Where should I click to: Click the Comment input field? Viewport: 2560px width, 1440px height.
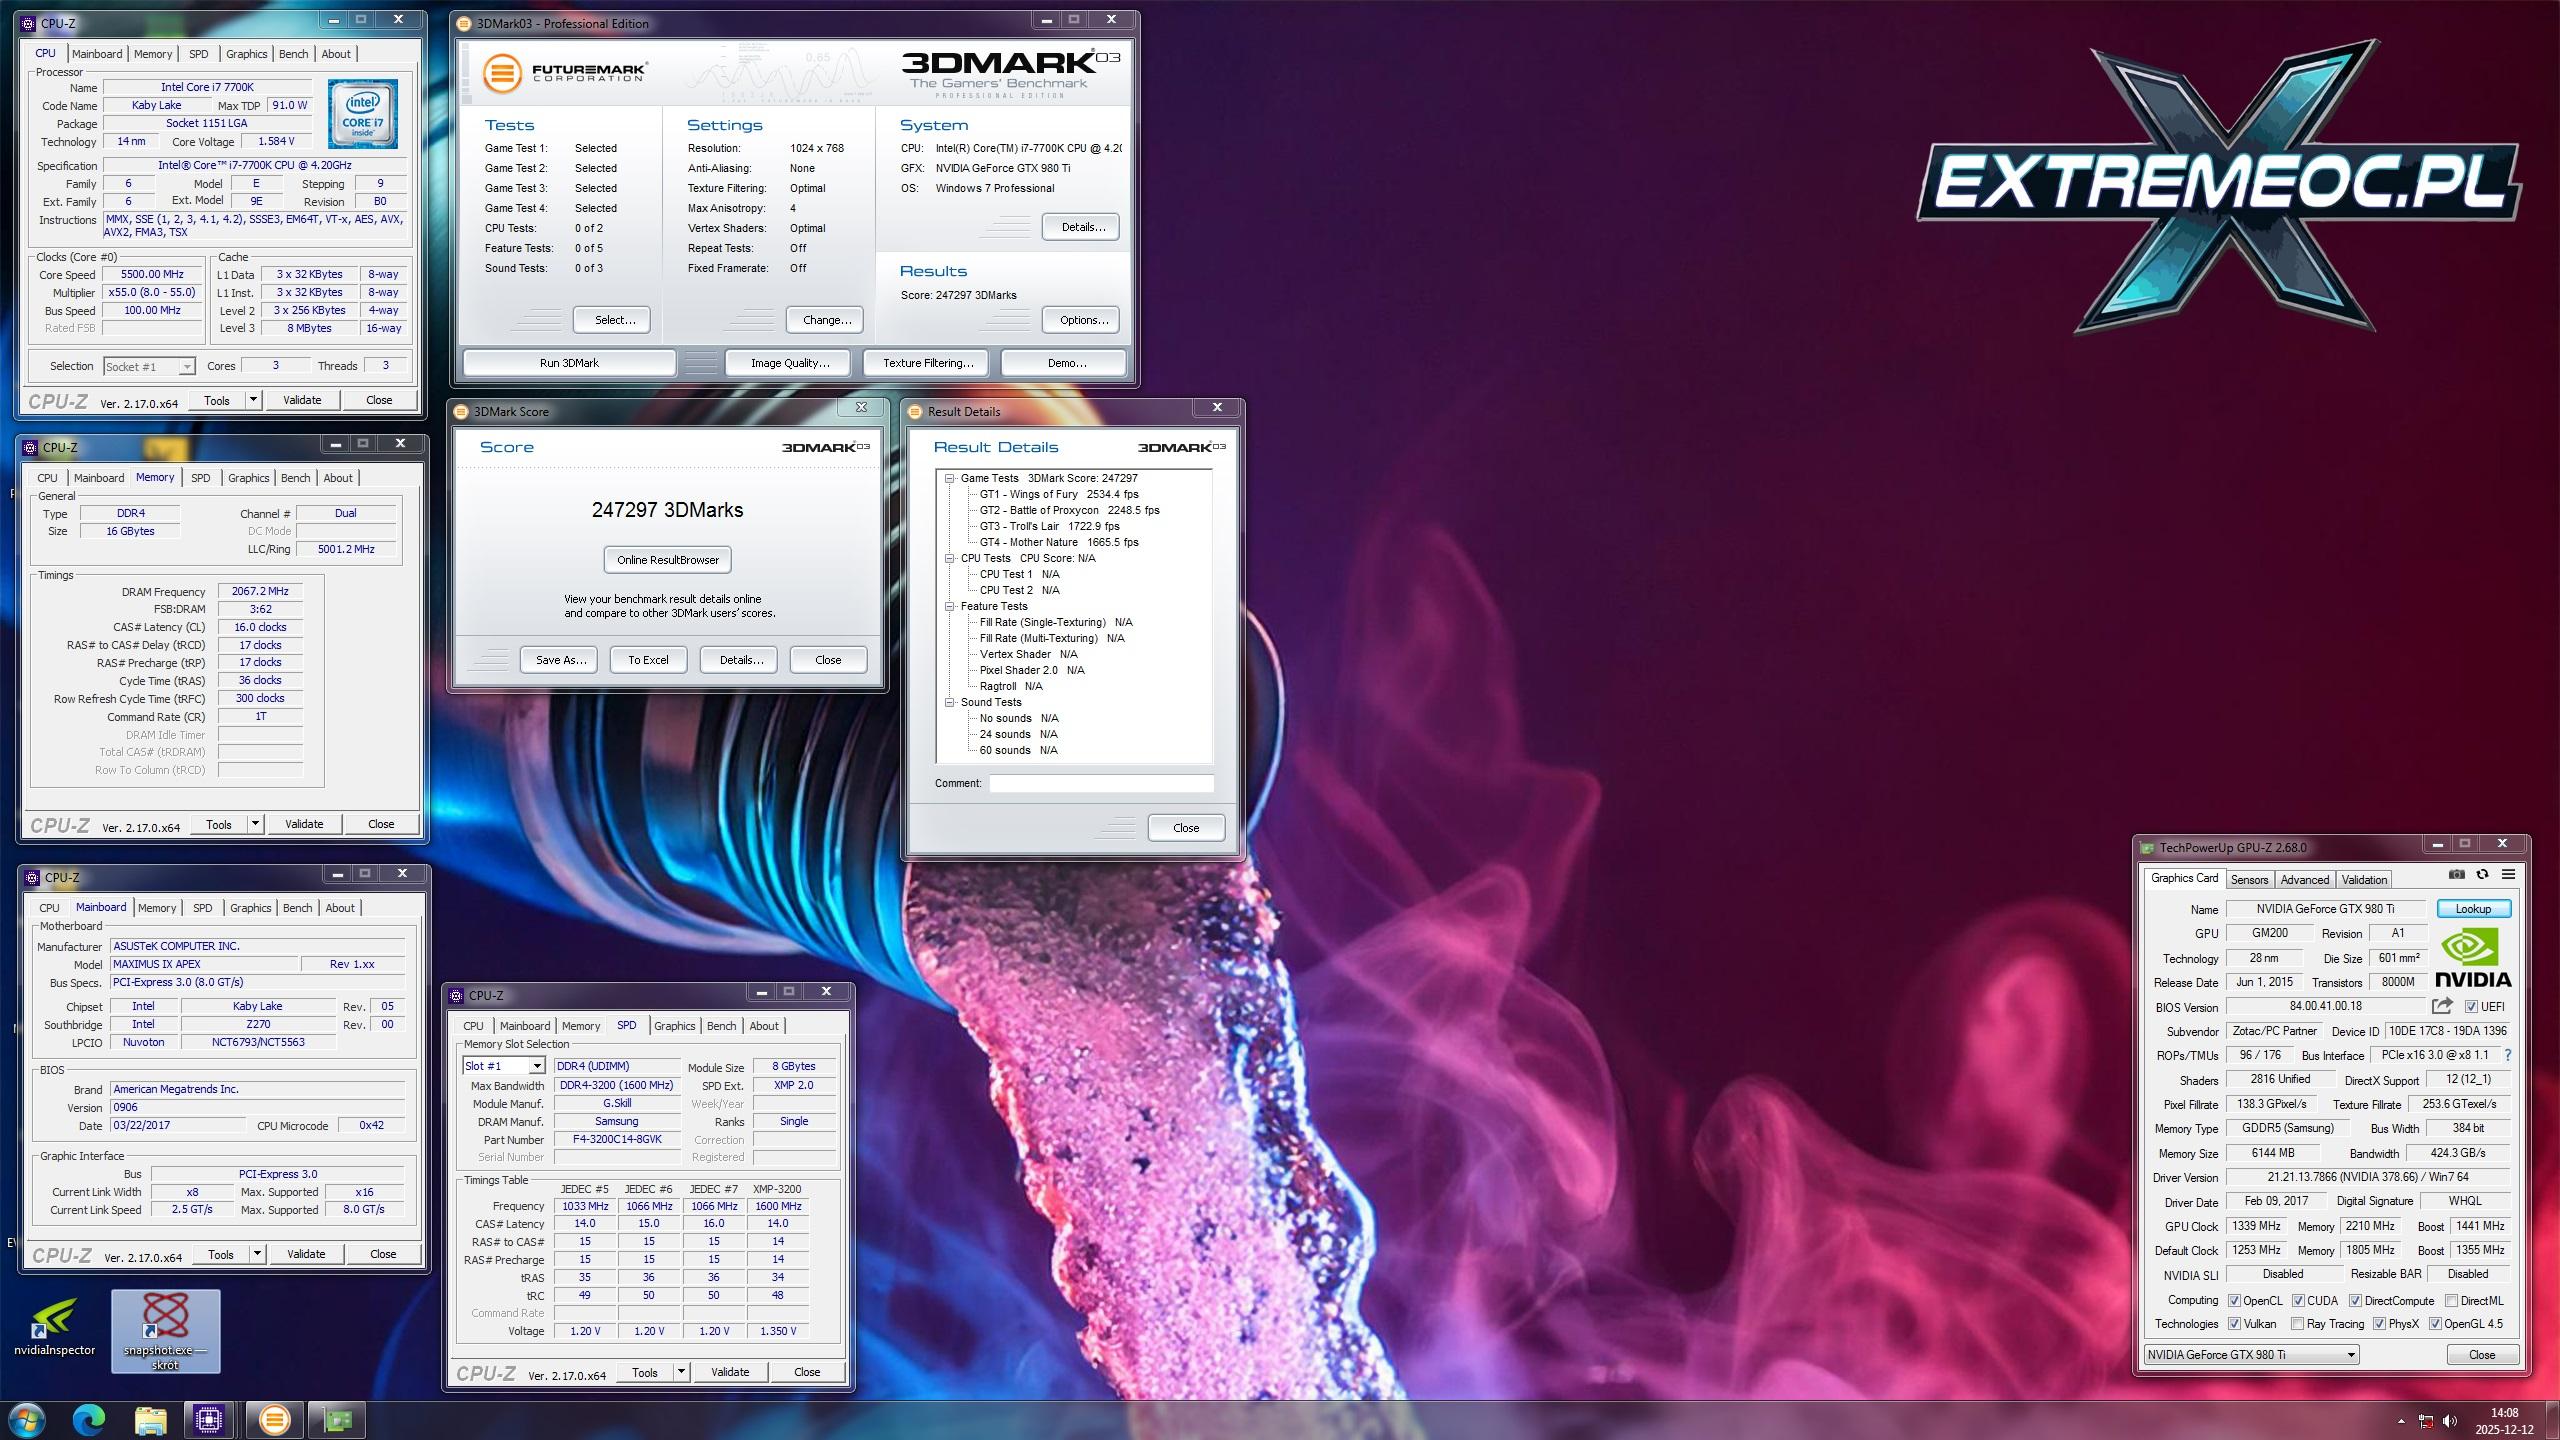point(1101,783)
